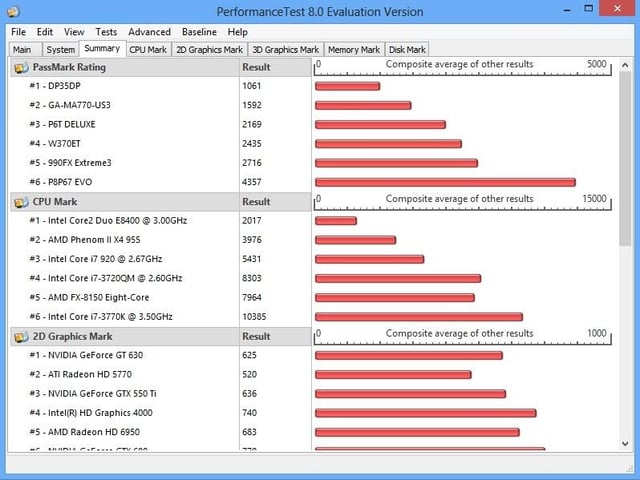Switch to the System tab

pos(60,50)
